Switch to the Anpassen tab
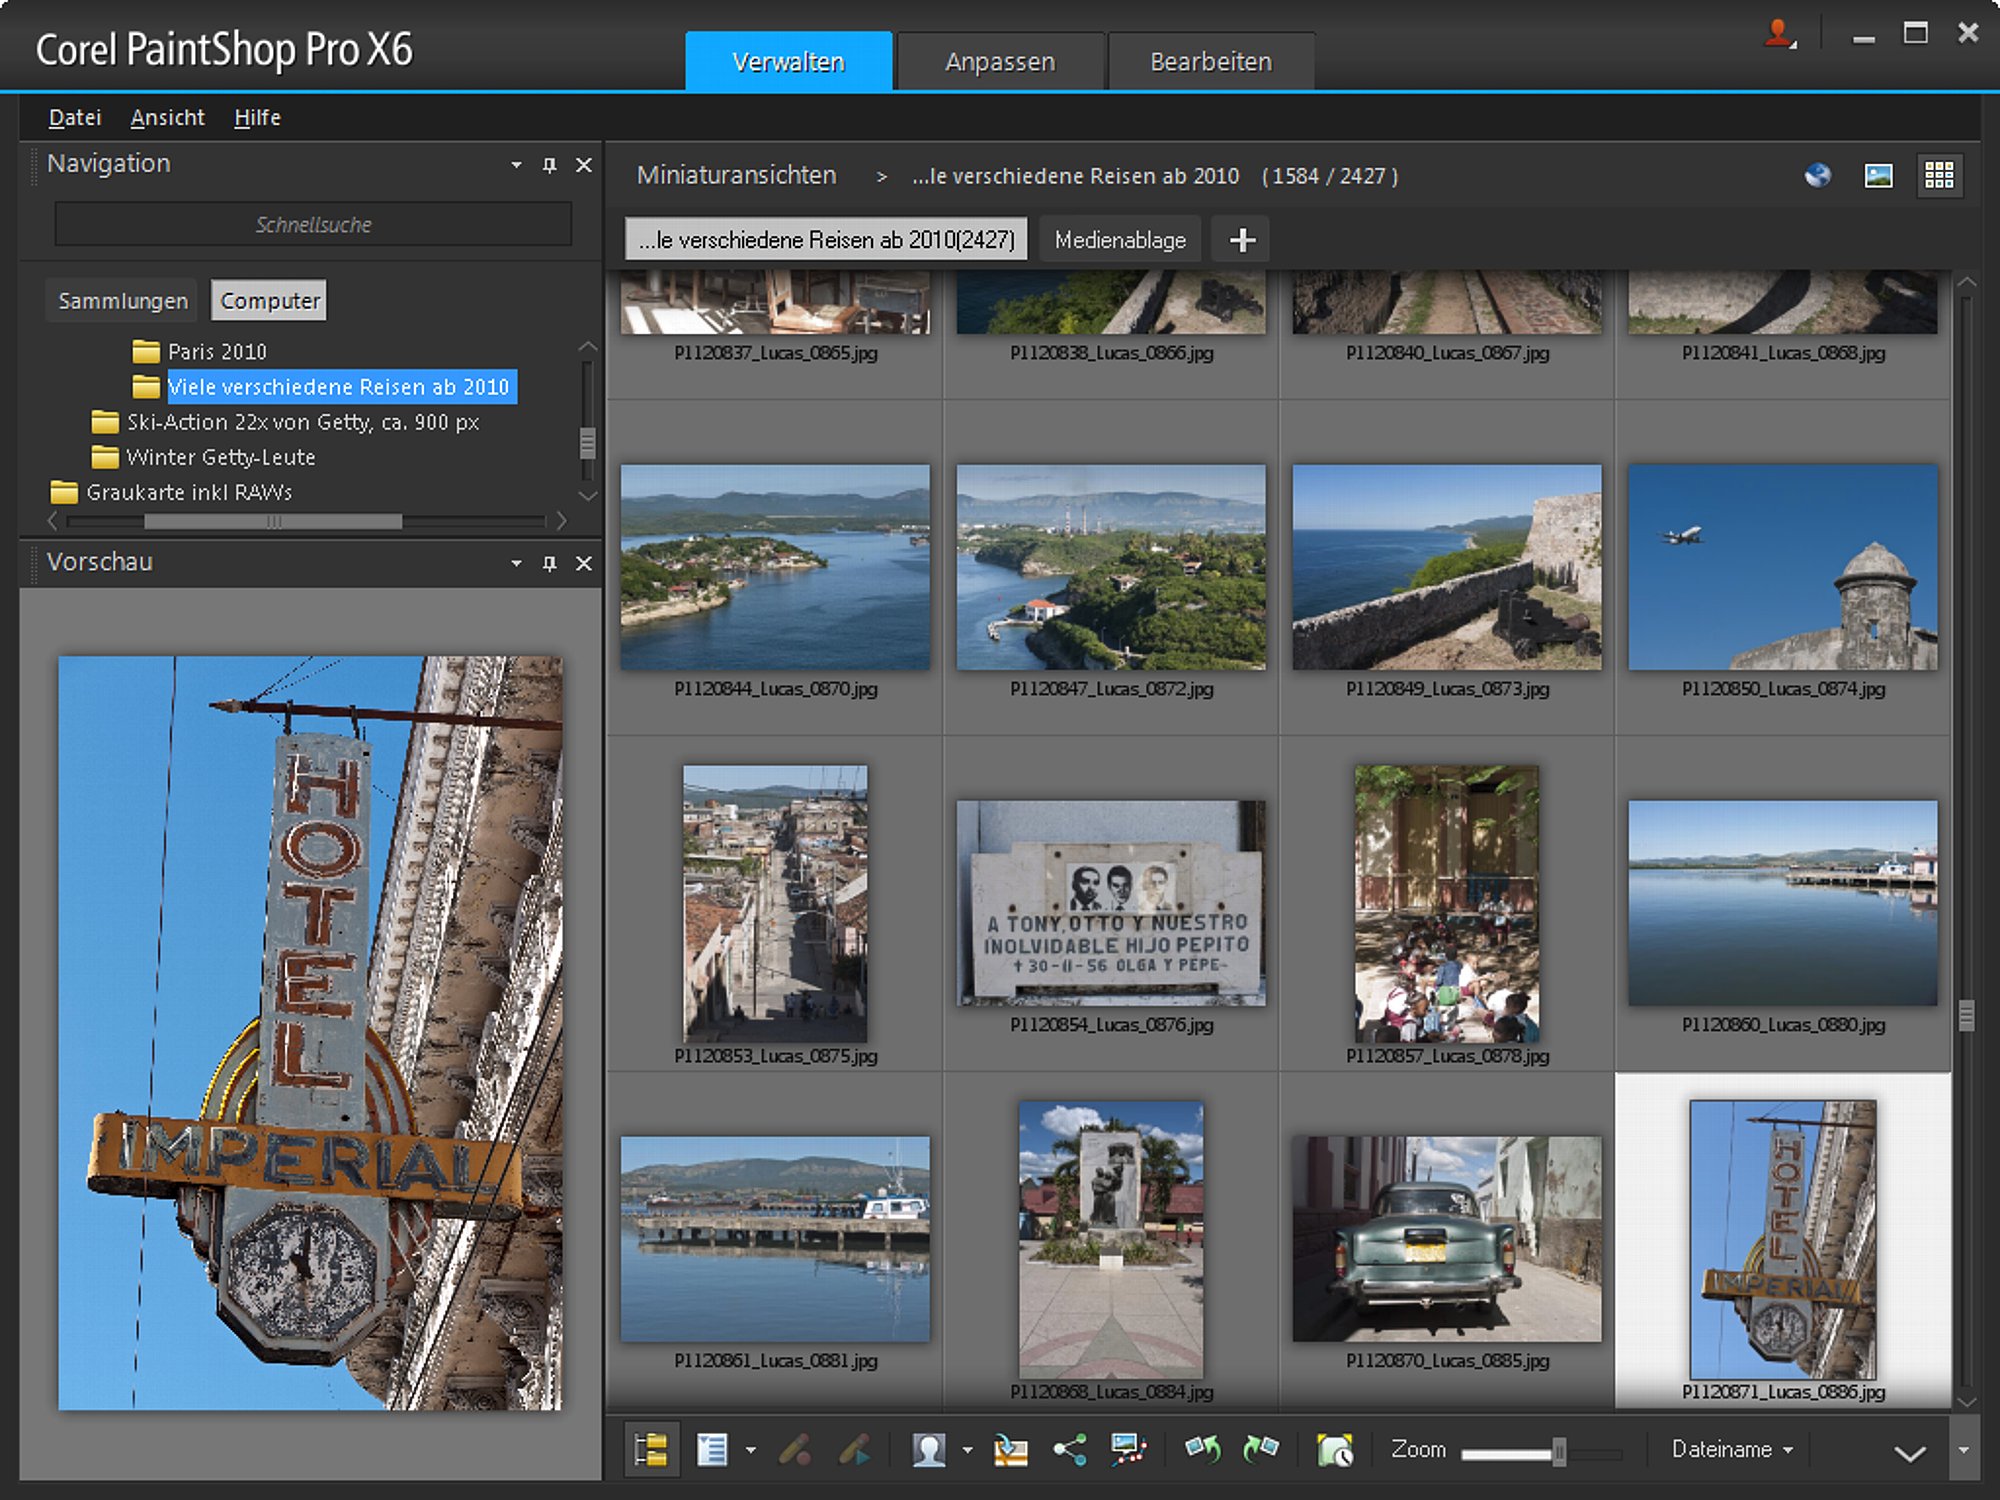This screenshot has width=2000, height=1500. [1000, 61]
